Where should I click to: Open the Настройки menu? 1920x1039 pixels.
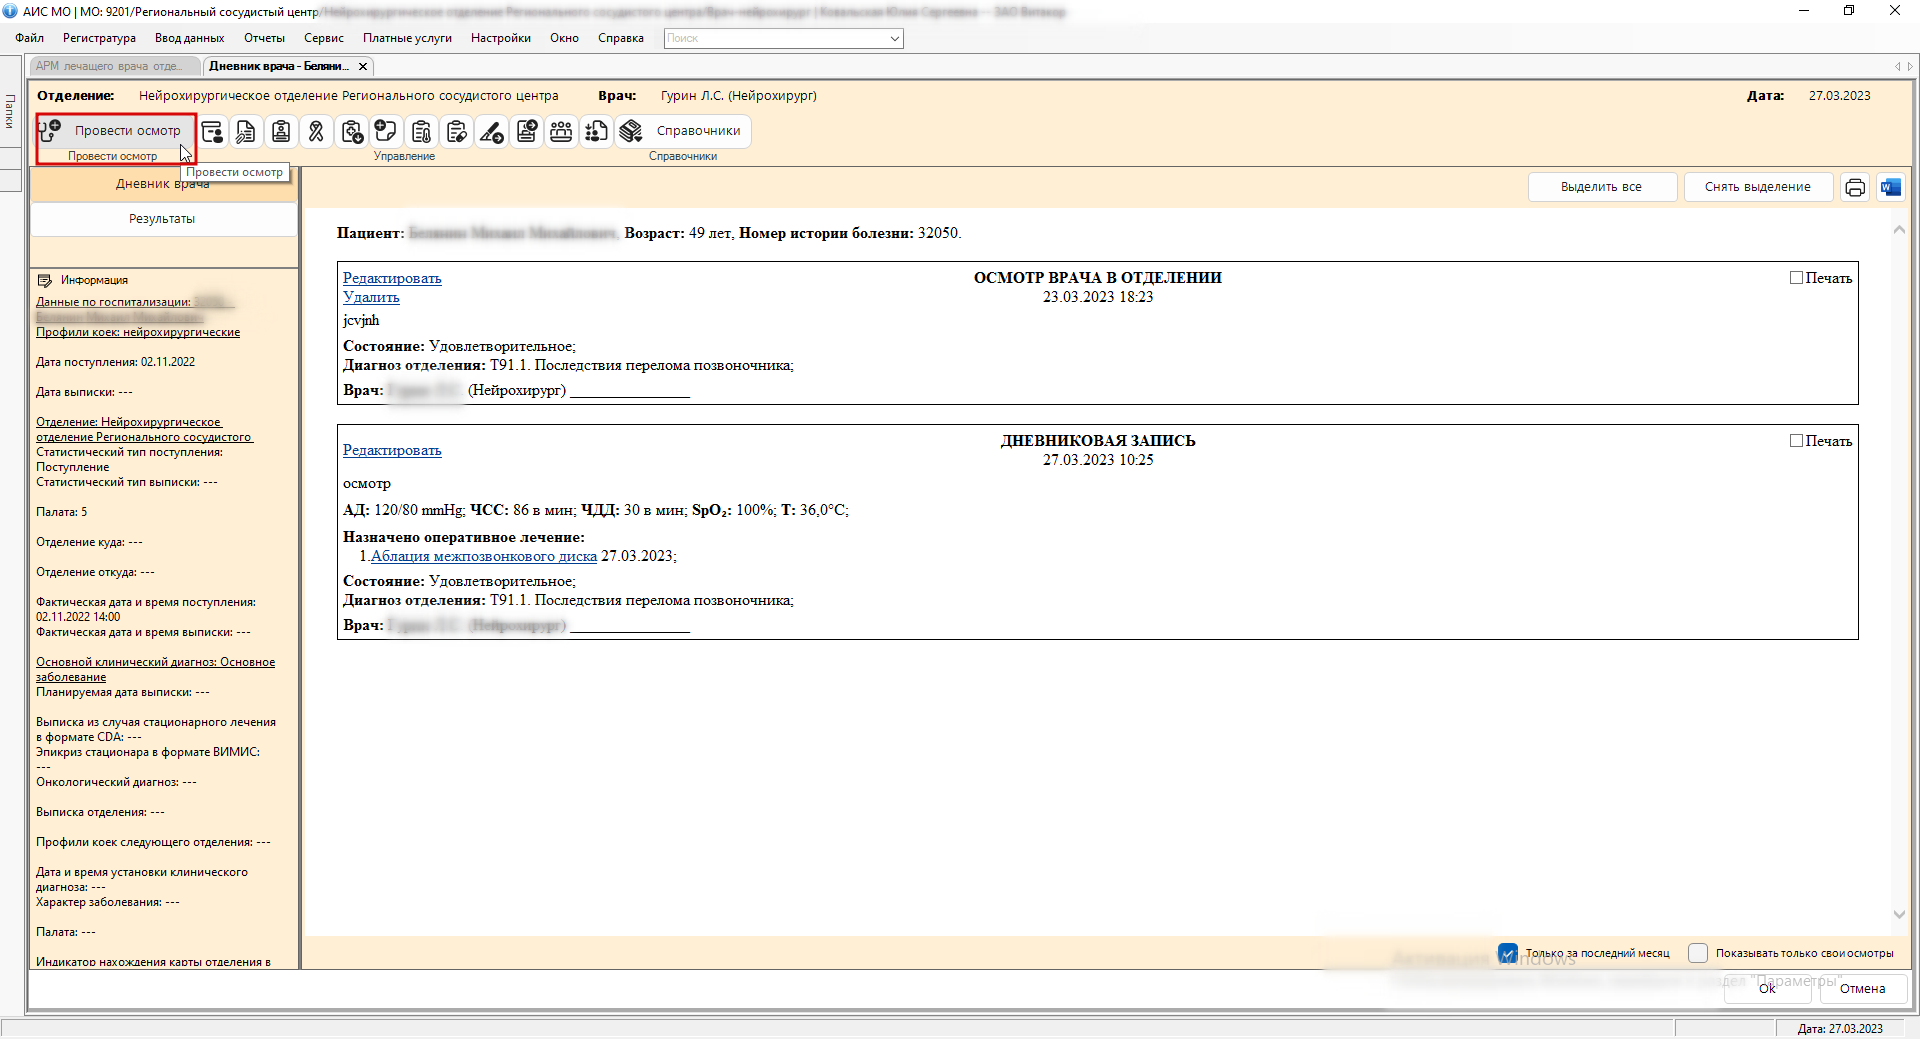pyautogui.click(x=500, y=38)
